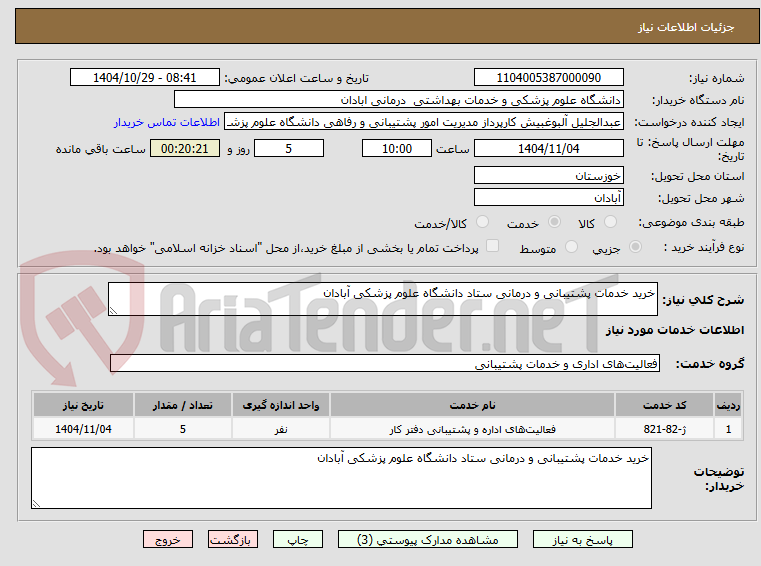Toggle the اسناد خزانه اسلامی payment checkbox
The height and width of the screenshot is (566, 761).
(492, 246)
